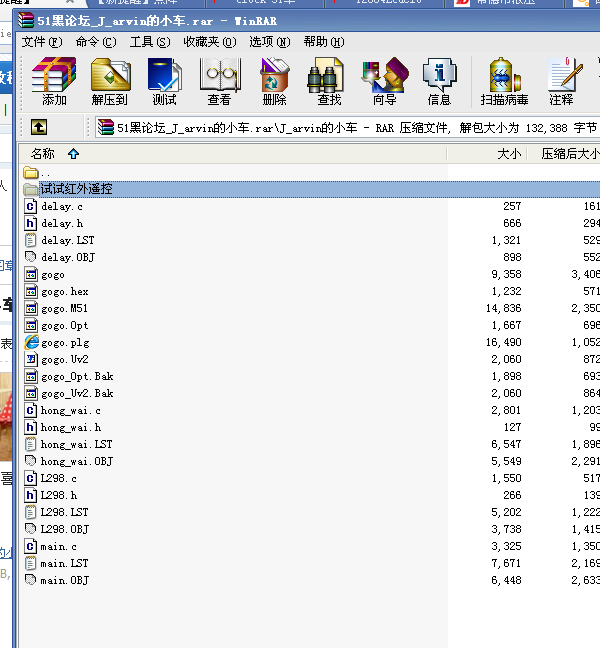Click the sort direction arrow beside 名称
The image size is (600, 648).
74,154
